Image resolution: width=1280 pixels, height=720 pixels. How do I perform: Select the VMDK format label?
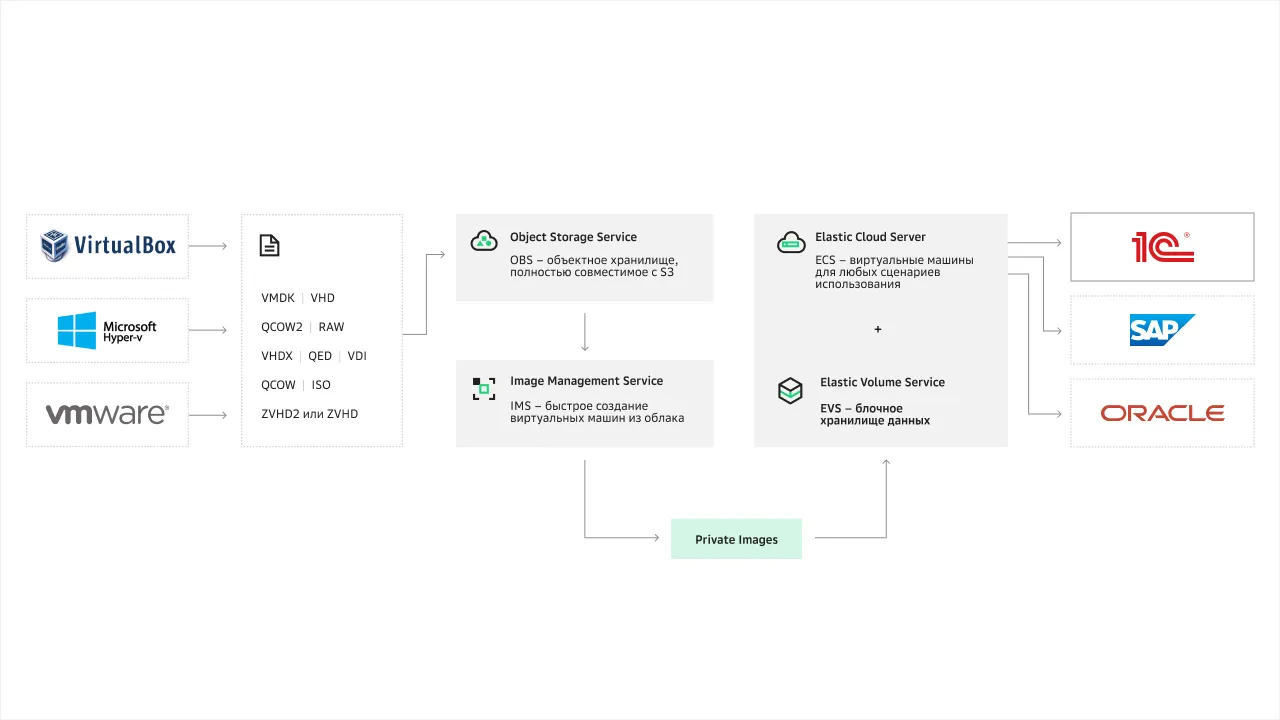(x=278, y=298)
